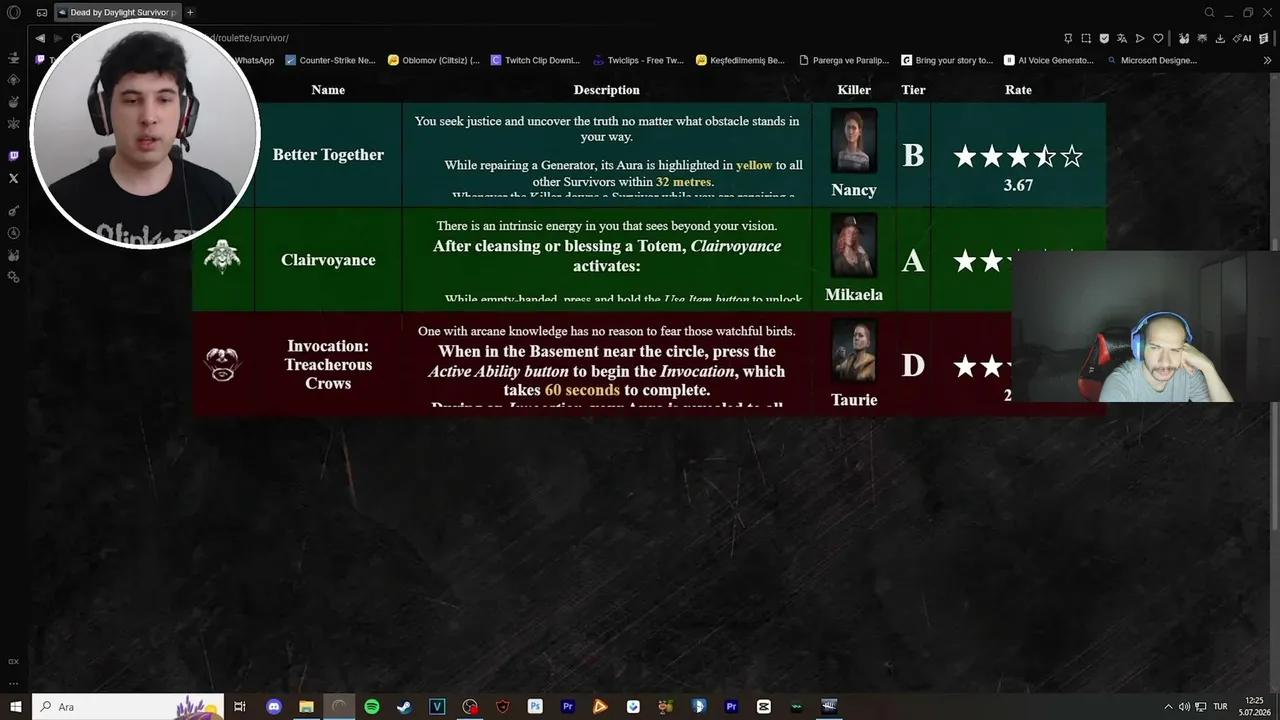Open the WhatsApp bookmark
1280x720 pixels.
254,60
